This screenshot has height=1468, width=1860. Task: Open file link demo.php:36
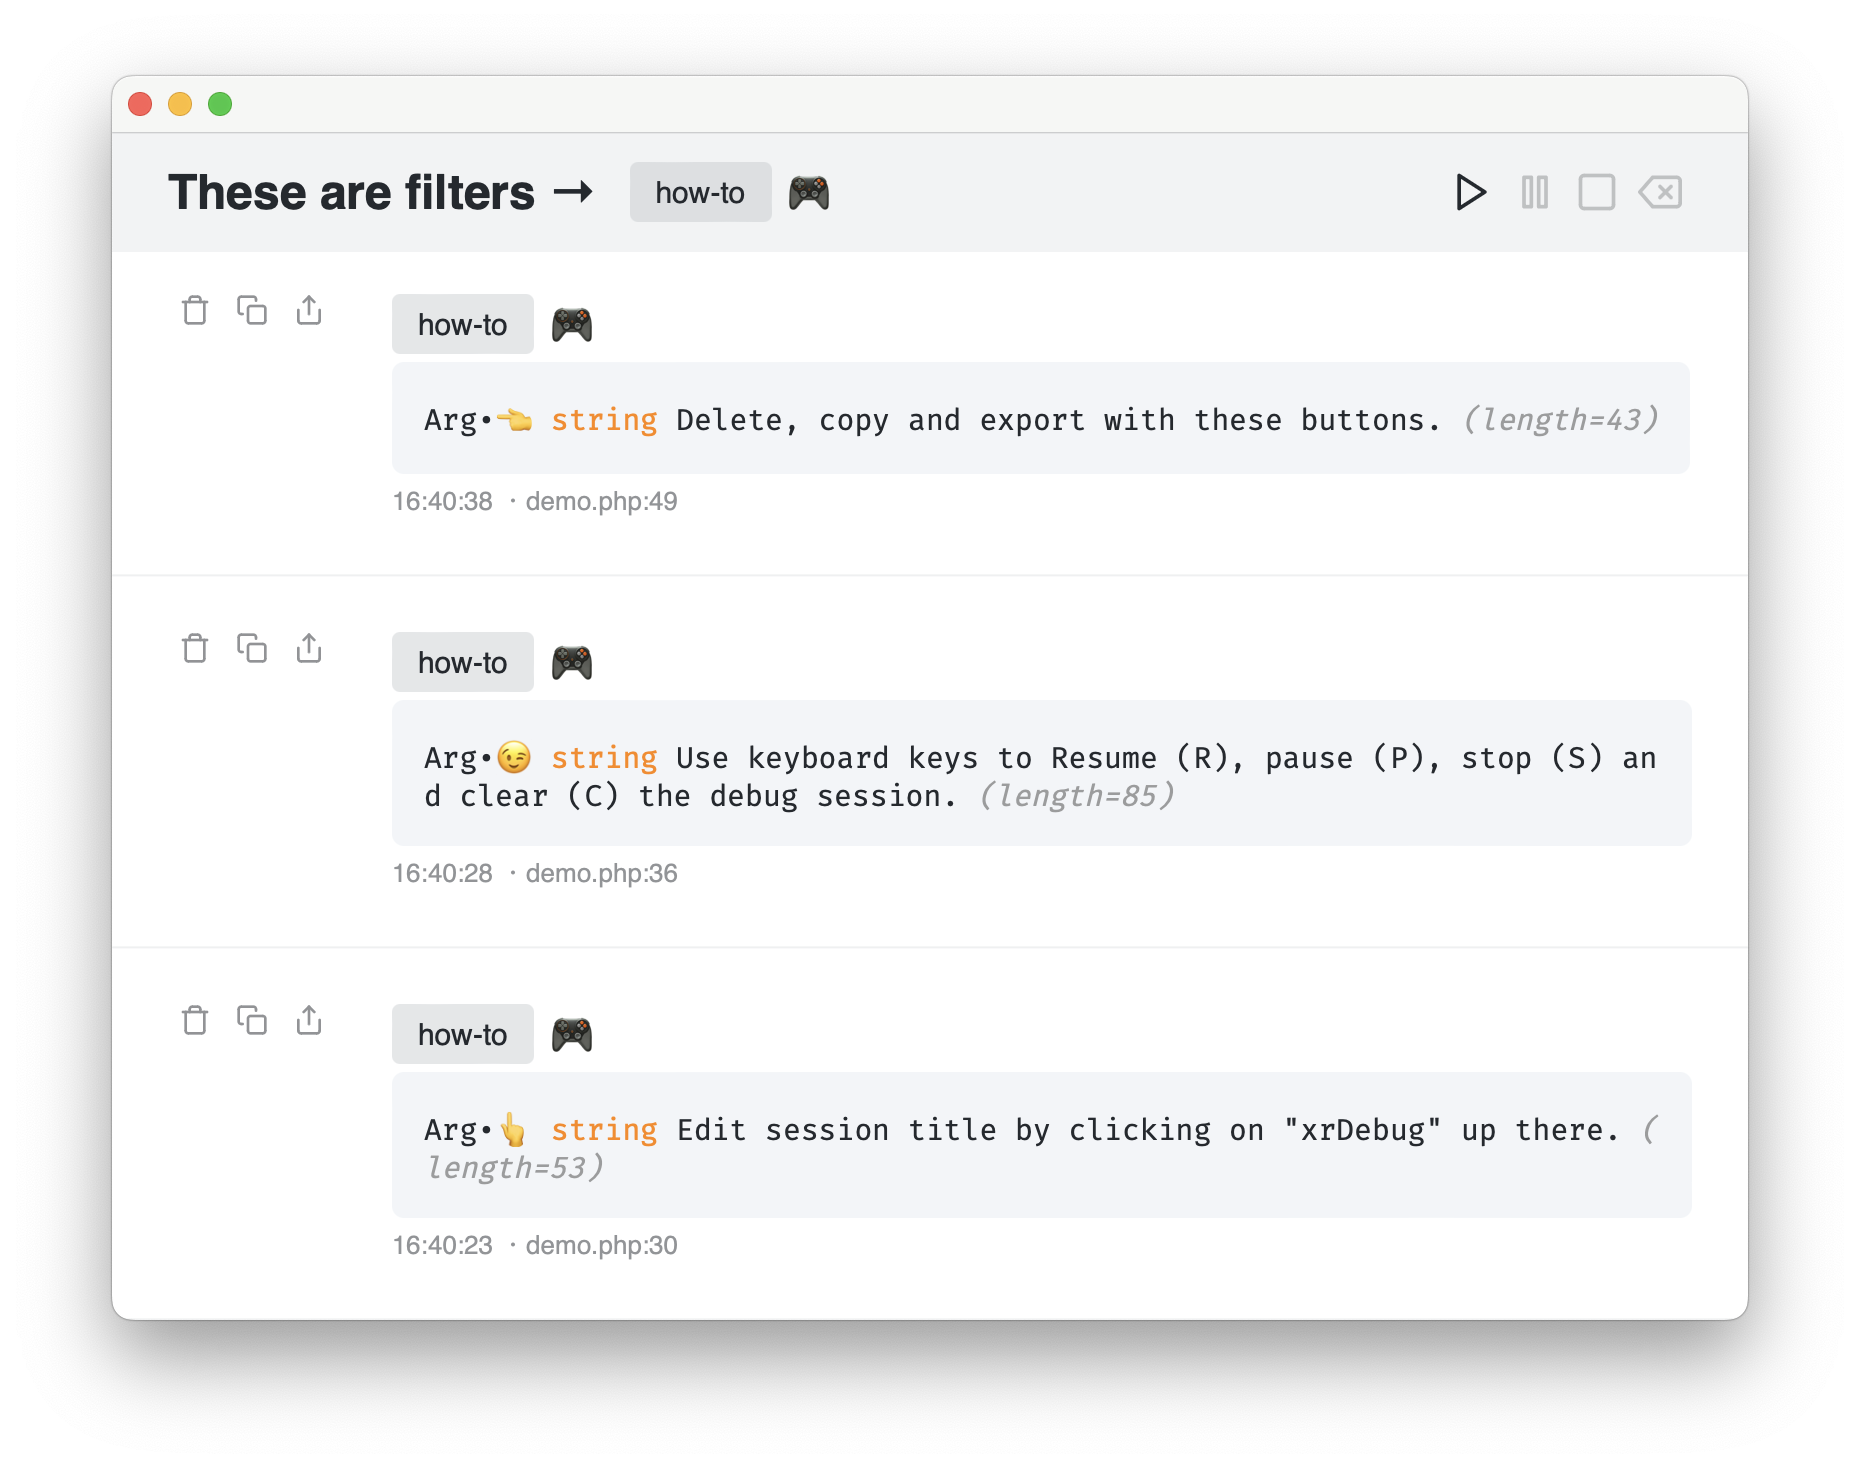pyautogui.click(x=601, y=873)
